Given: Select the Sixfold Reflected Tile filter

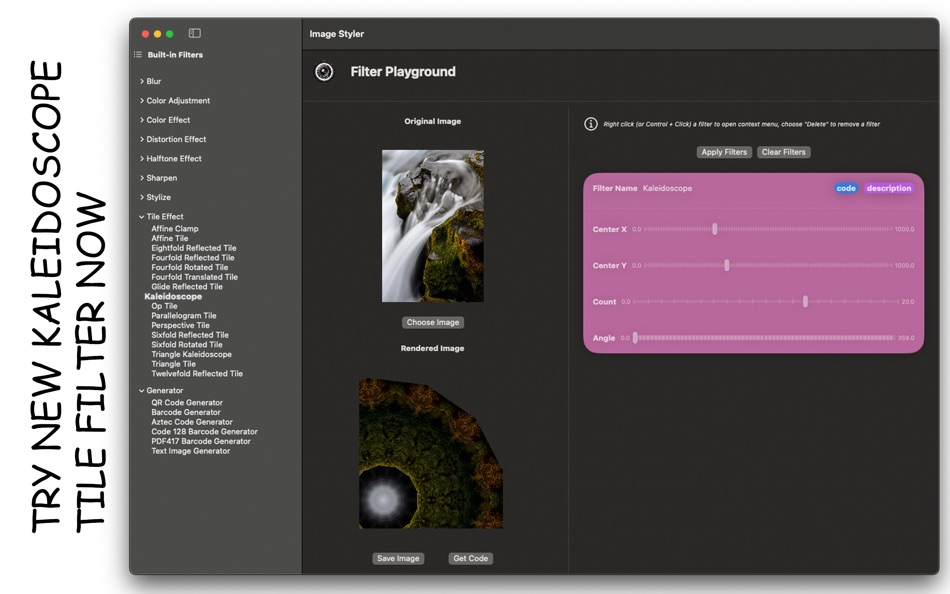Looking at the screenshot, I should [188, 334].
